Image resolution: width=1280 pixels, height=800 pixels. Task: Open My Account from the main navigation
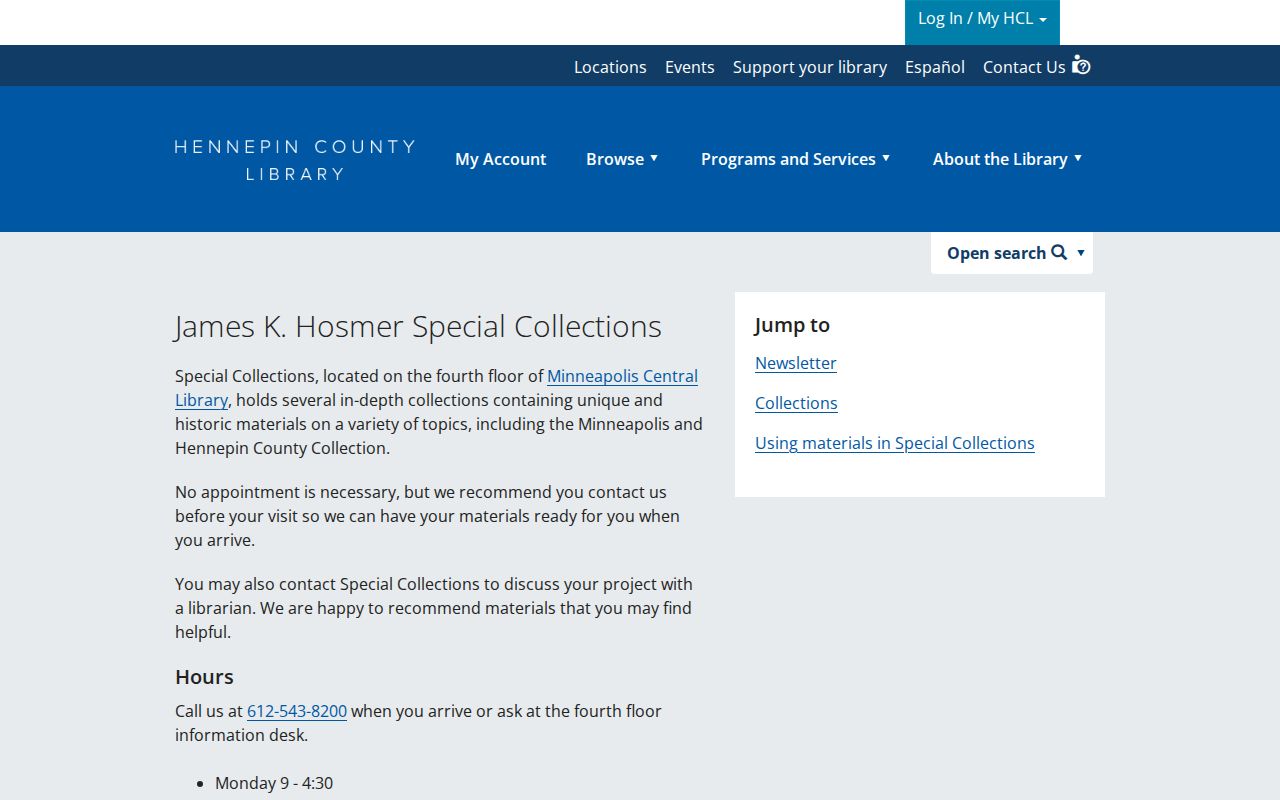[x=501, y=159]
